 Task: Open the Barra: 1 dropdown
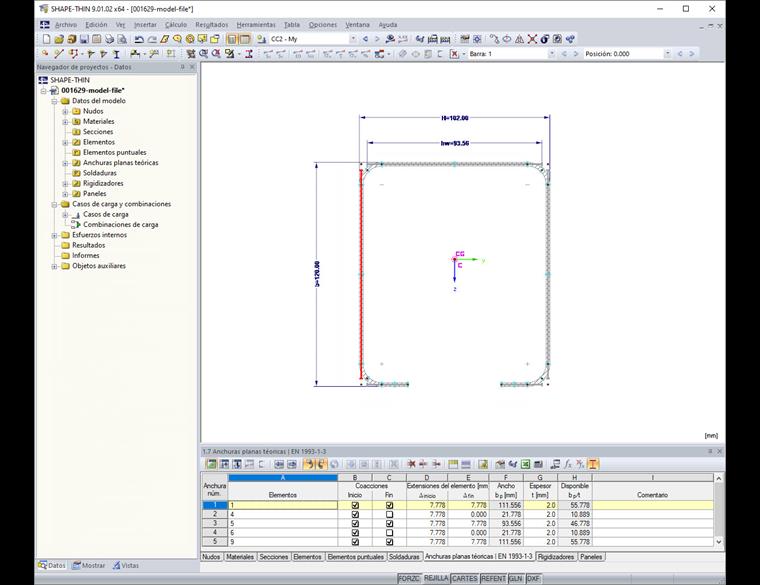click(552, 54)
